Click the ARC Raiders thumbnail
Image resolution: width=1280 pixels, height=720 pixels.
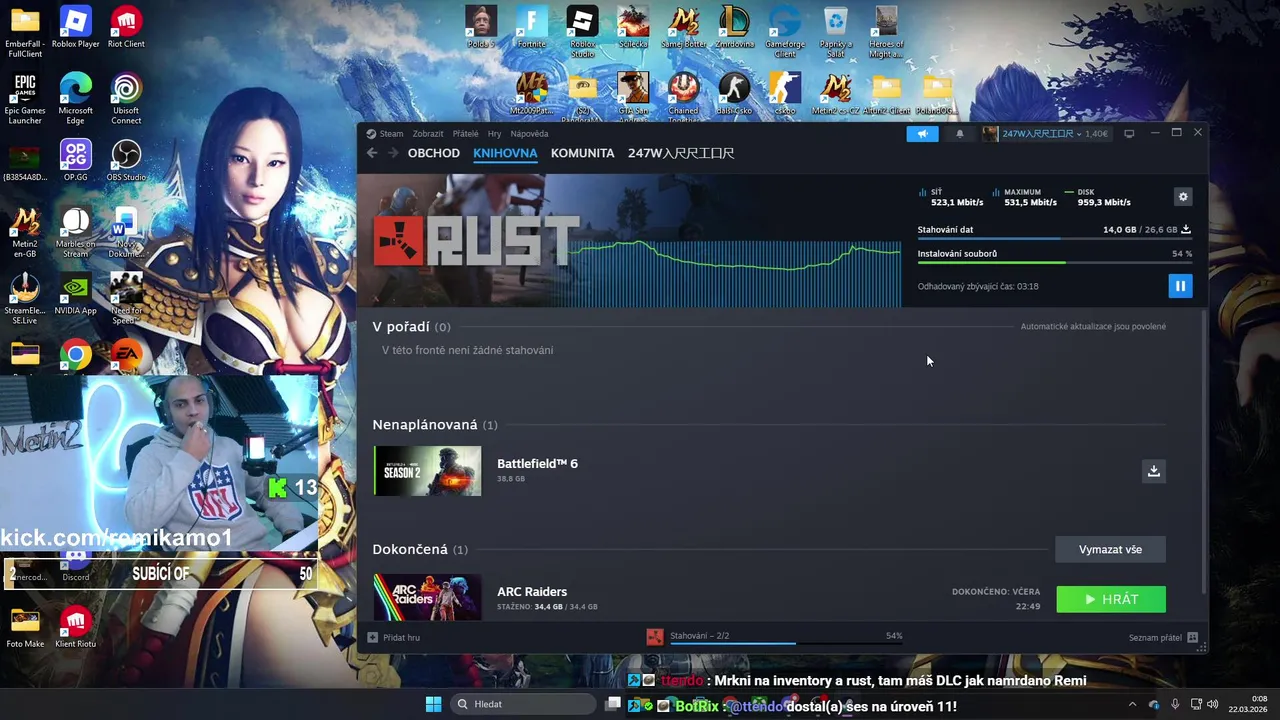pos(427,597)
